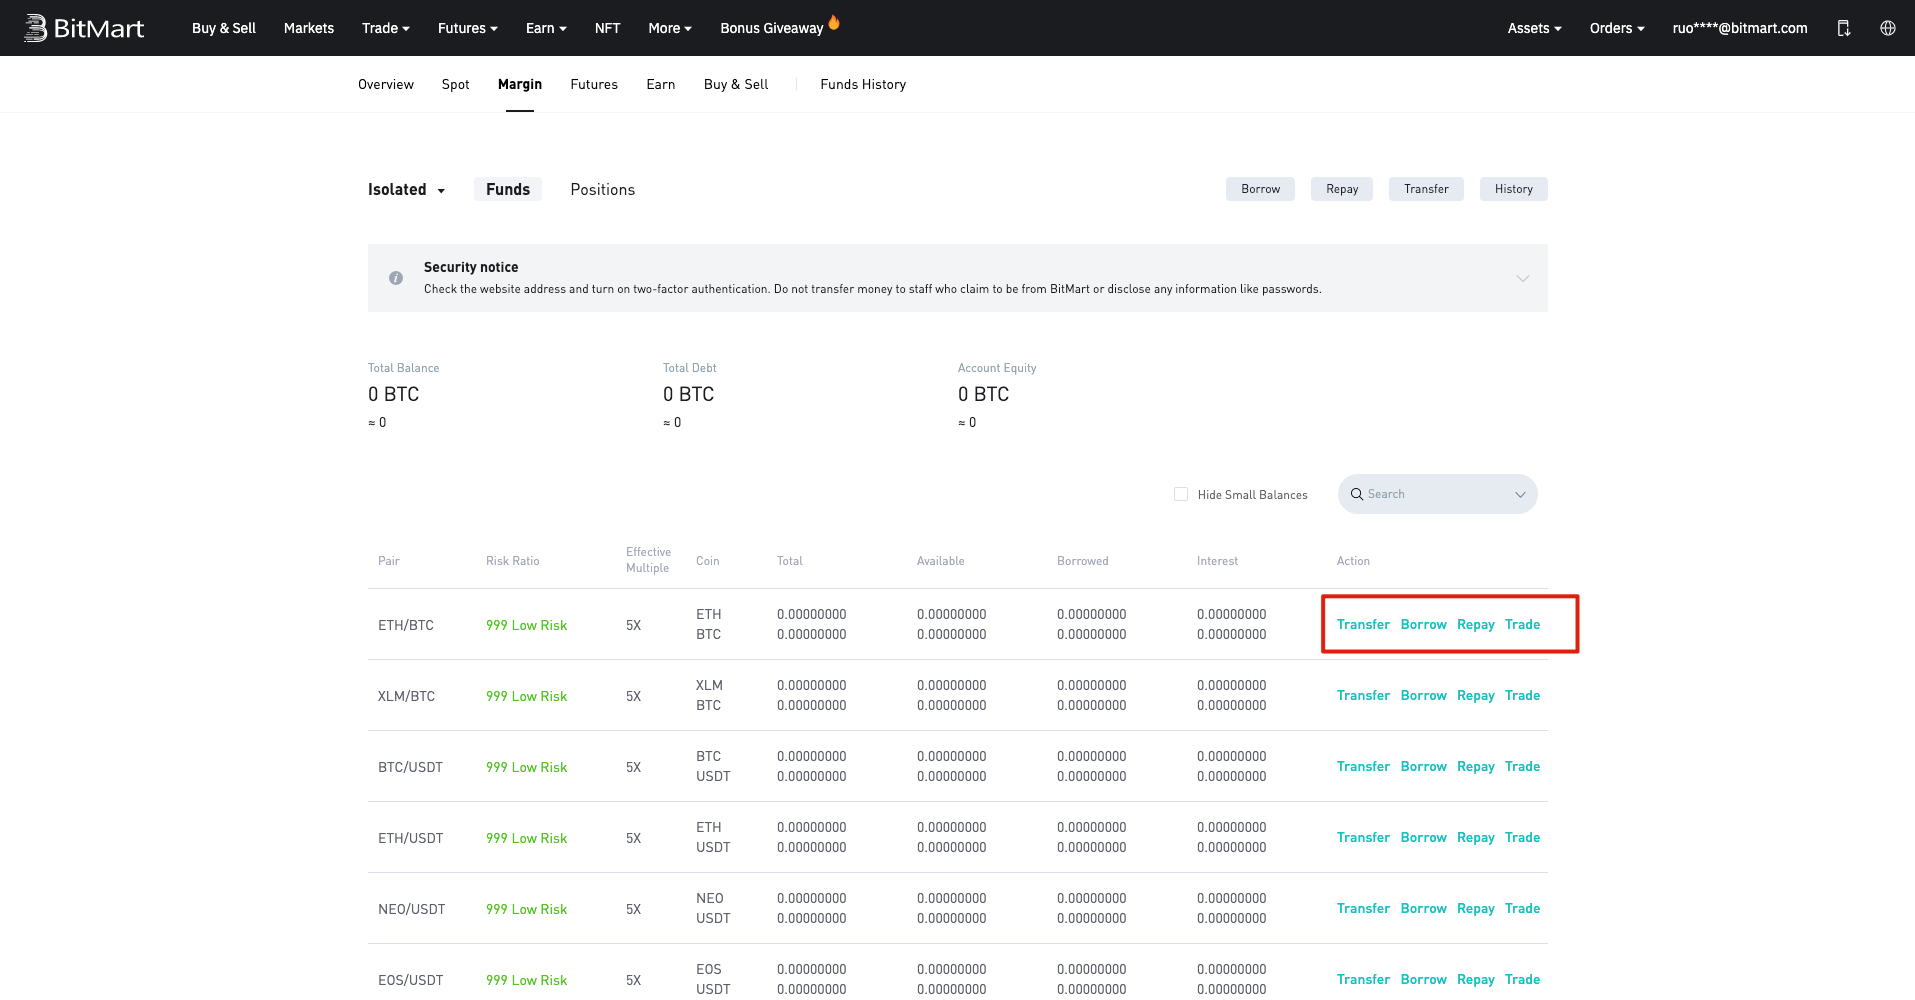This screenshot has height=1000, width=1915.
Task: Select the Funds sub-tab
Action: click(x=508, y=189)
